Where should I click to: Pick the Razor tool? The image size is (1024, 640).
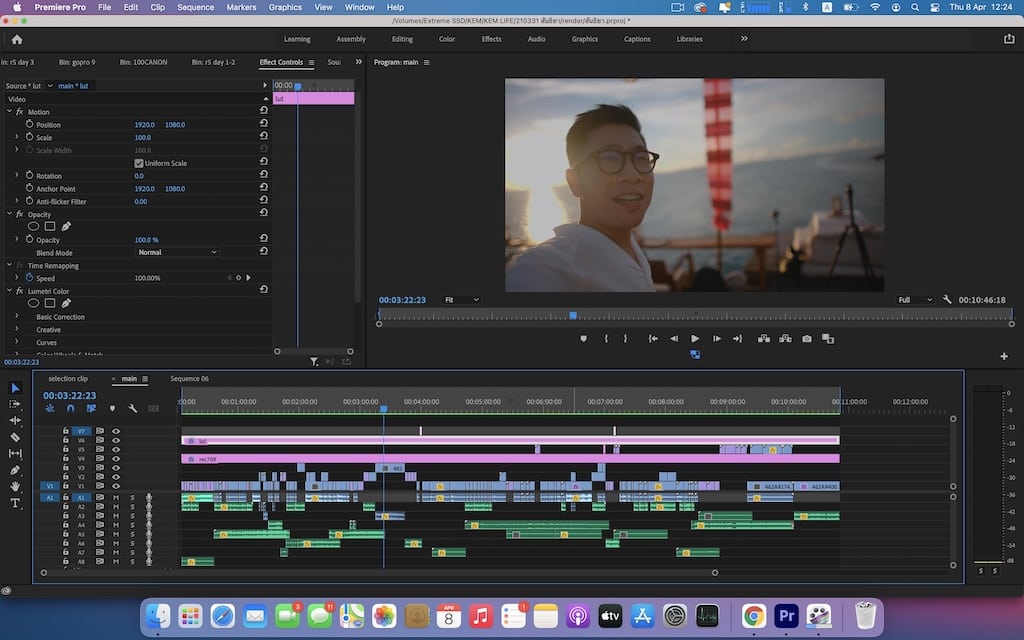tap(15, 437)
